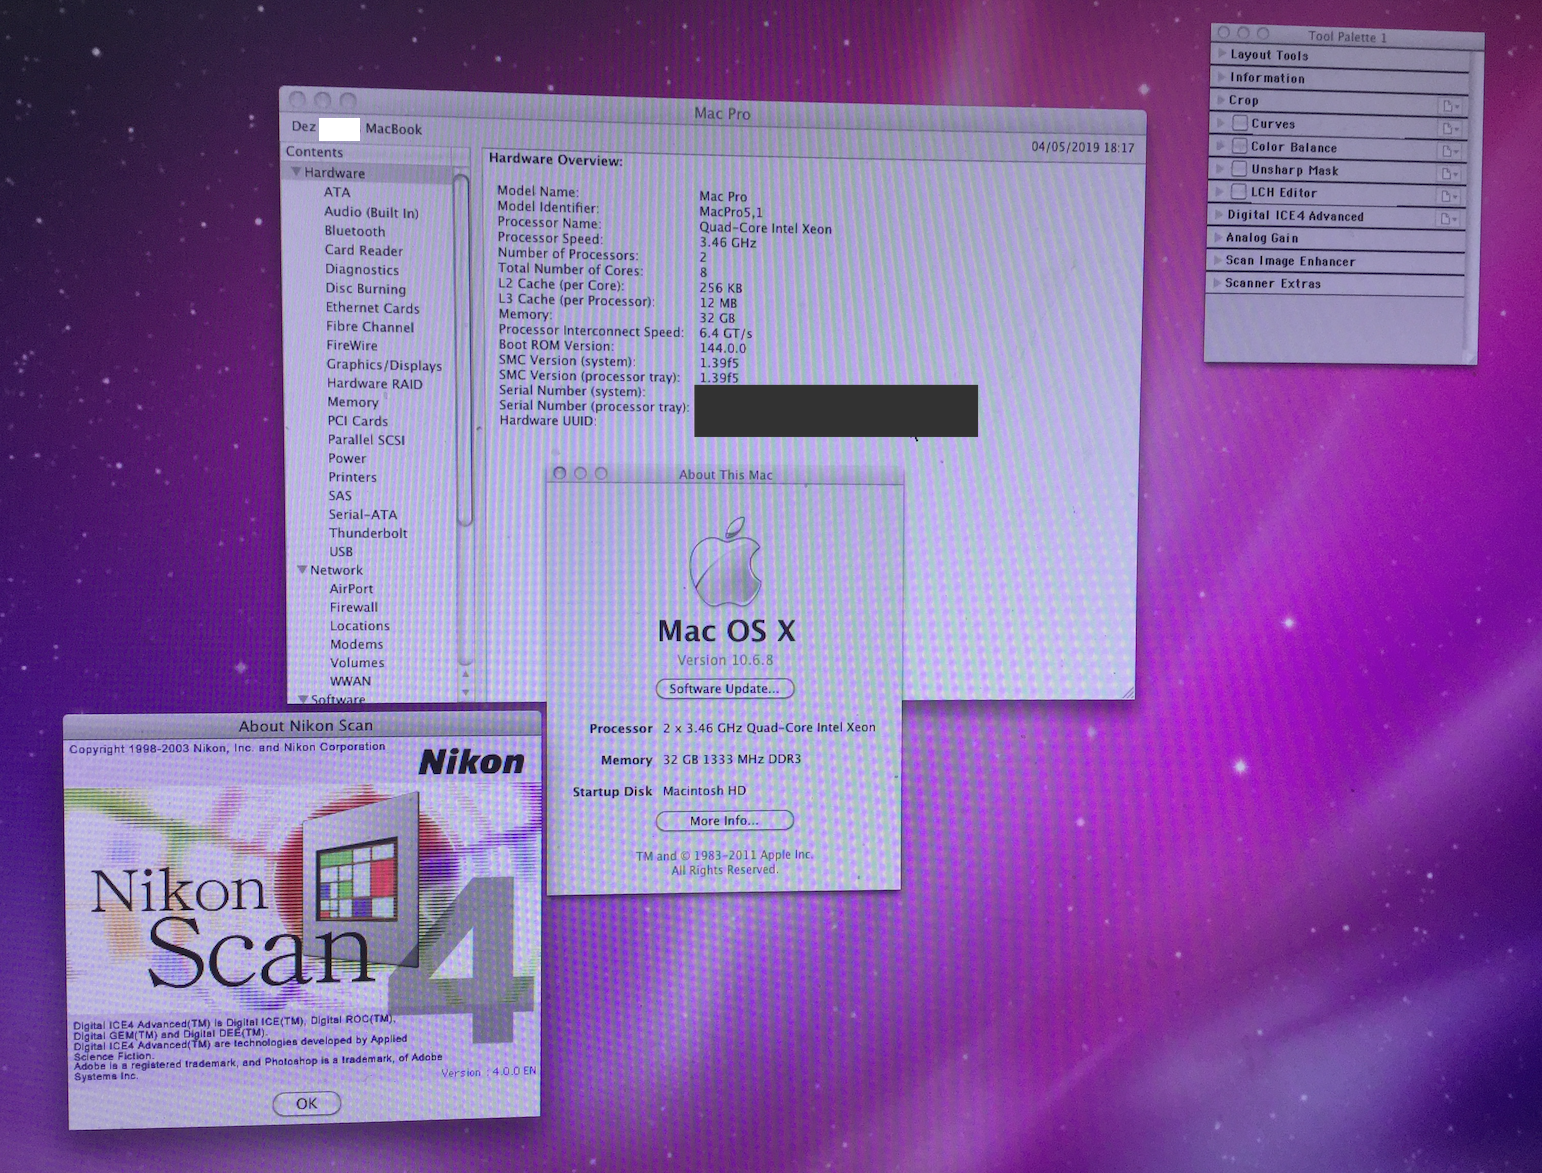Select Audio (Built In) in sidebar
This screenshot has width=1542, height=1173.
click(371, 212)
